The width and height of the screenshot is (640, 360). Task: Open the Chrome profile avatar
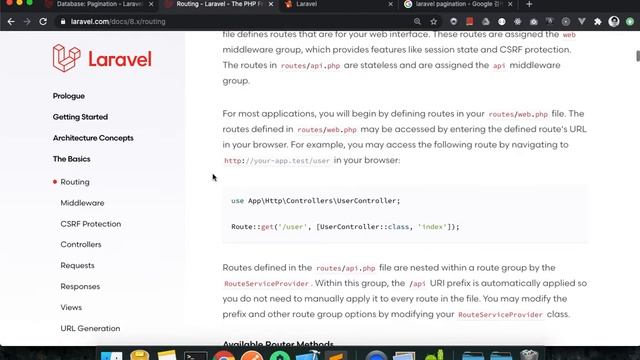614,22
